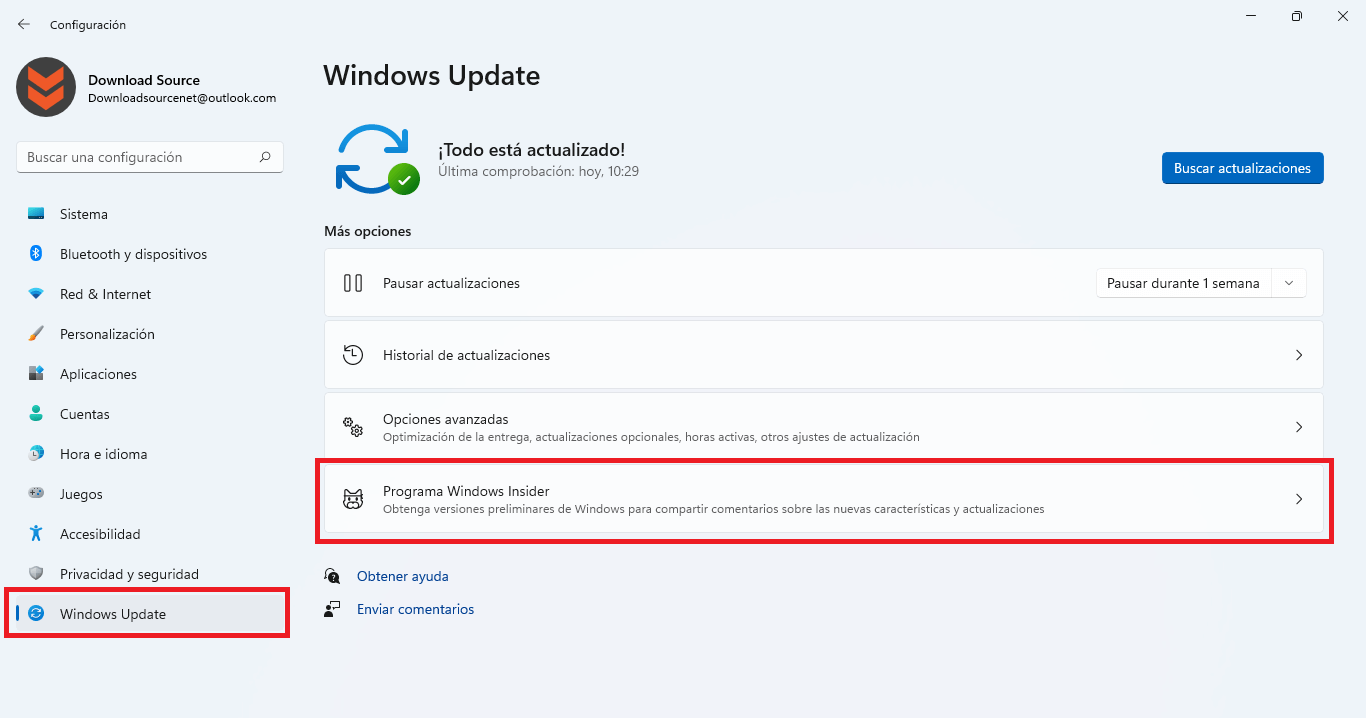Click the pause icon beside Pausar actualizaciones
The width and height of the screenshot is (1366, 718).
click(353, 283)
